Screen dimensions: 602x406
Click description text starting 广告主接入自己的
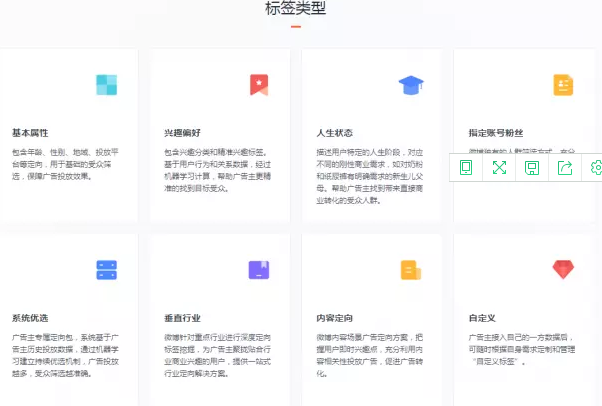(x=522, y=350)
